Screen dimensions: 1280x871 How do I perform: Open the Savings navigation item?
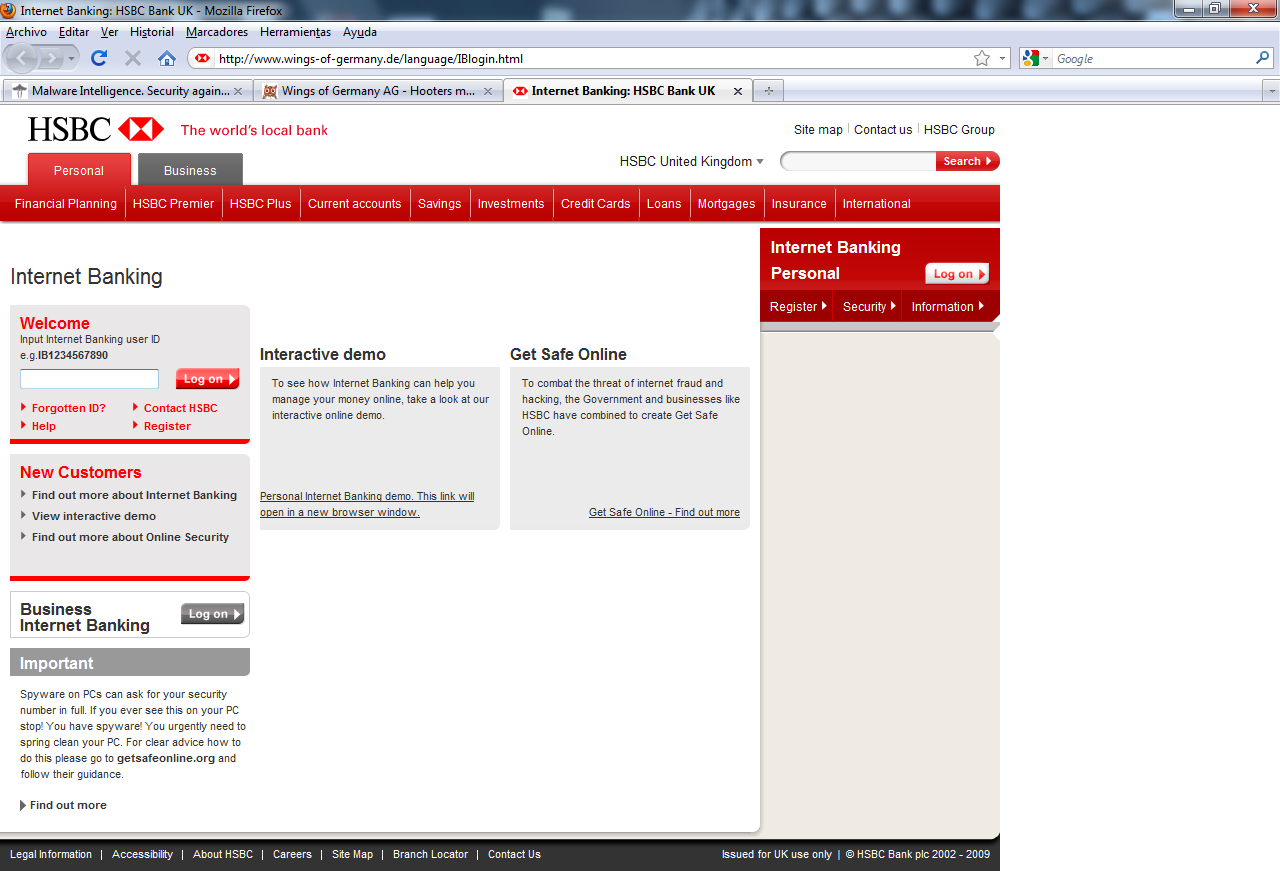tap(439, 203)
